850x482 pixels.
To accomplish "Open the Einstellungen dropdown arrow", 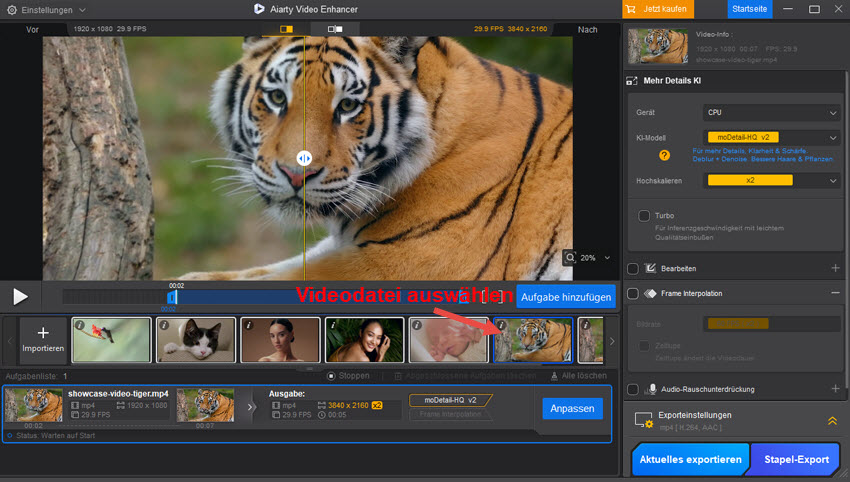I will click(x=82, y=10).
